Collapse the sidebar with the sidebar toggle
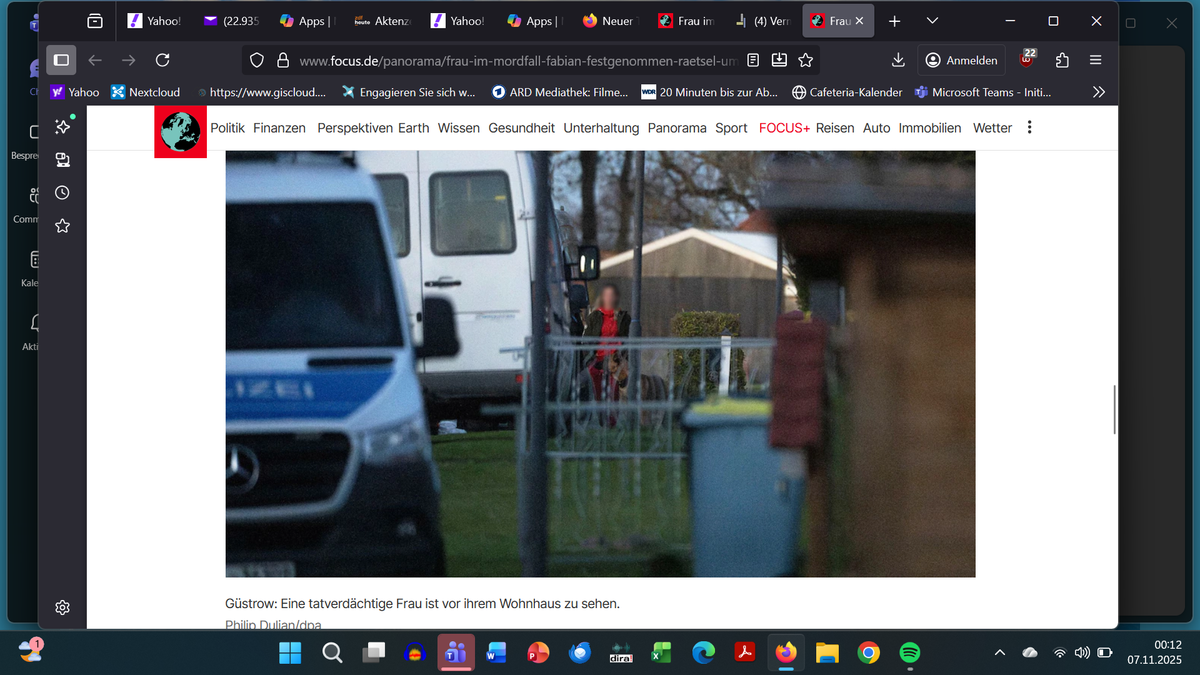 click(61, 60)
